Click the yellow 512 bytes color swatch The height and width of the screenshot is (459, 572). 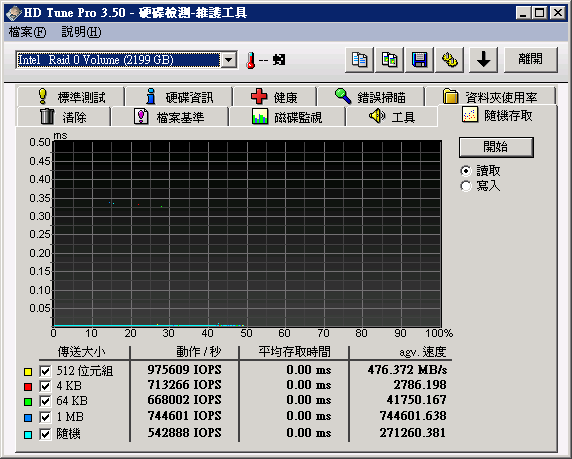[x=28, y=372]
